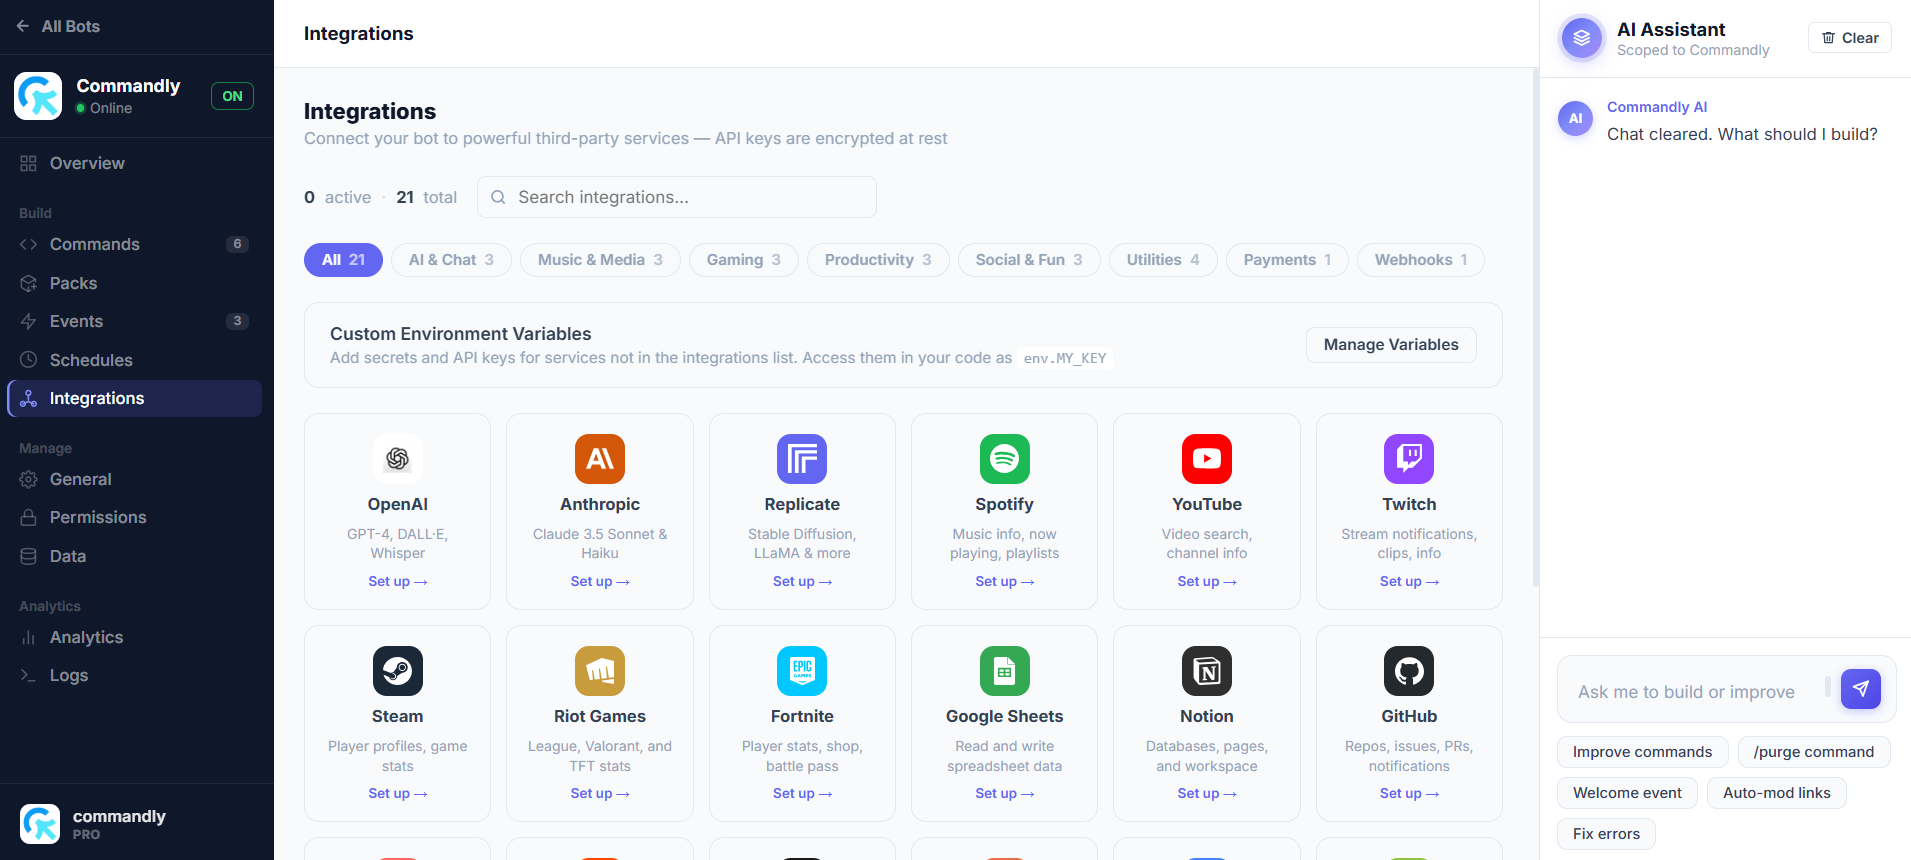Click Set up under Twitch
This screenshot has height=860, width=1911.
(x=1409, y=581)
